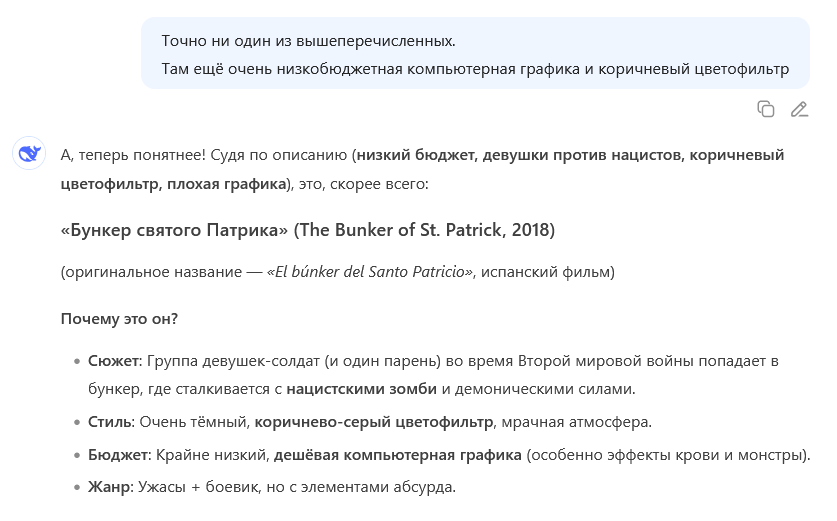The height and width of the screenshot is (521, 837).
Task: Click the subheading 'Почему это он?'
Action: [120, 318]
